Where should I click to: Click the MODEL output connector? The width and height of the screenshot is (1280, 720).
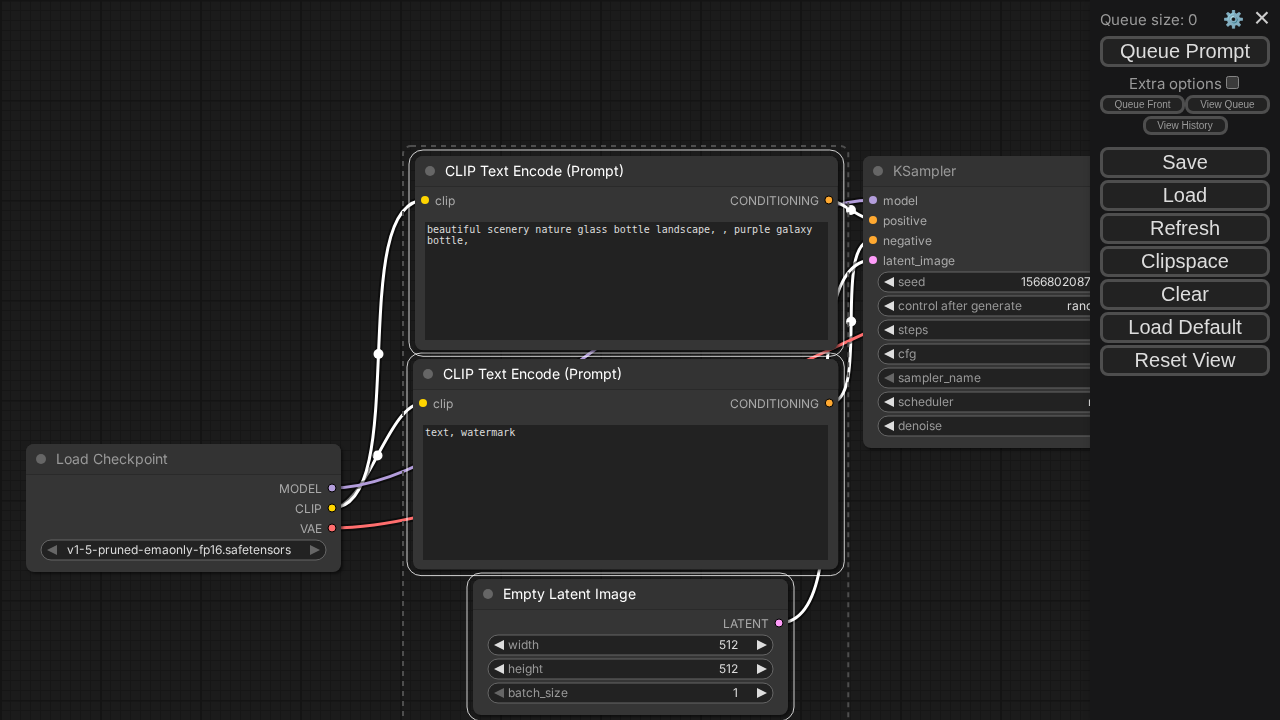[332, 488]
